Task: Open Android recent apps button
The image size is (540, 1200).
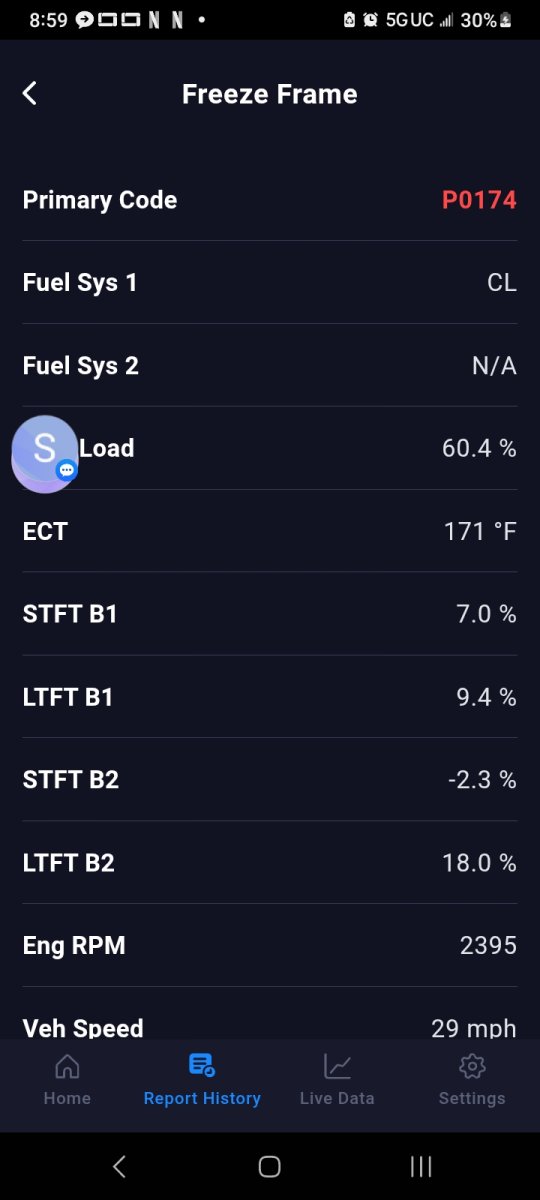Action: coord(421,1166)
